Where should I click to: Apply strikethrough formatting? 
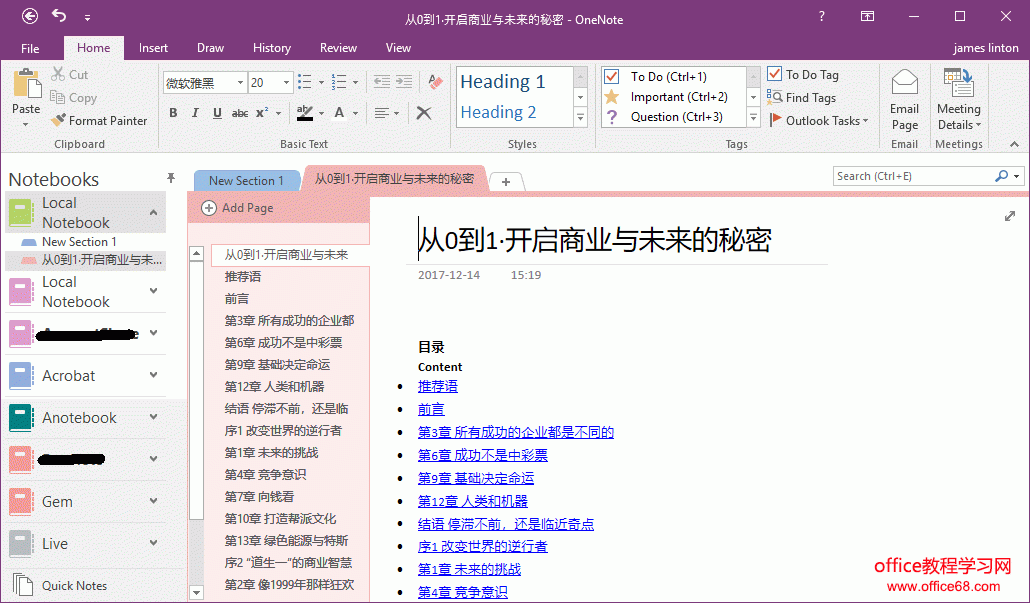point(240,113)
